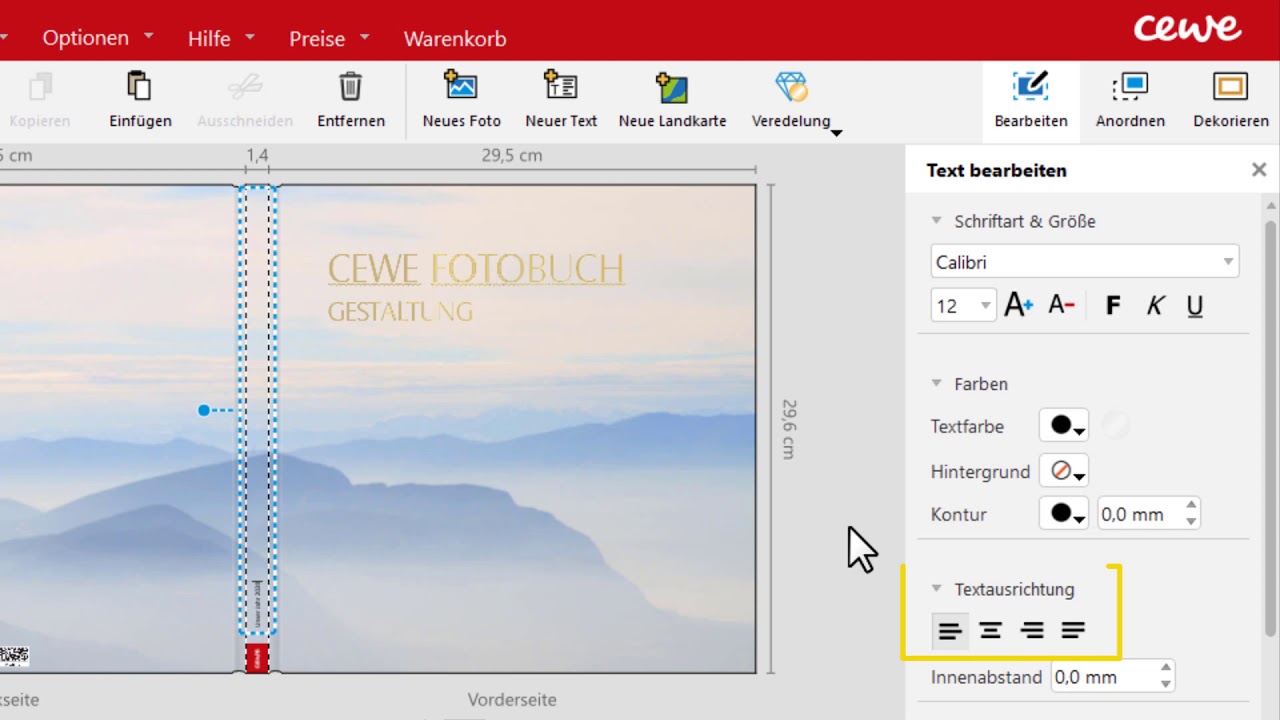Image resolution: width=1280 pixels, height=720 pixels.
Task: Select the spine text box on cover
Action: (258, 410)
